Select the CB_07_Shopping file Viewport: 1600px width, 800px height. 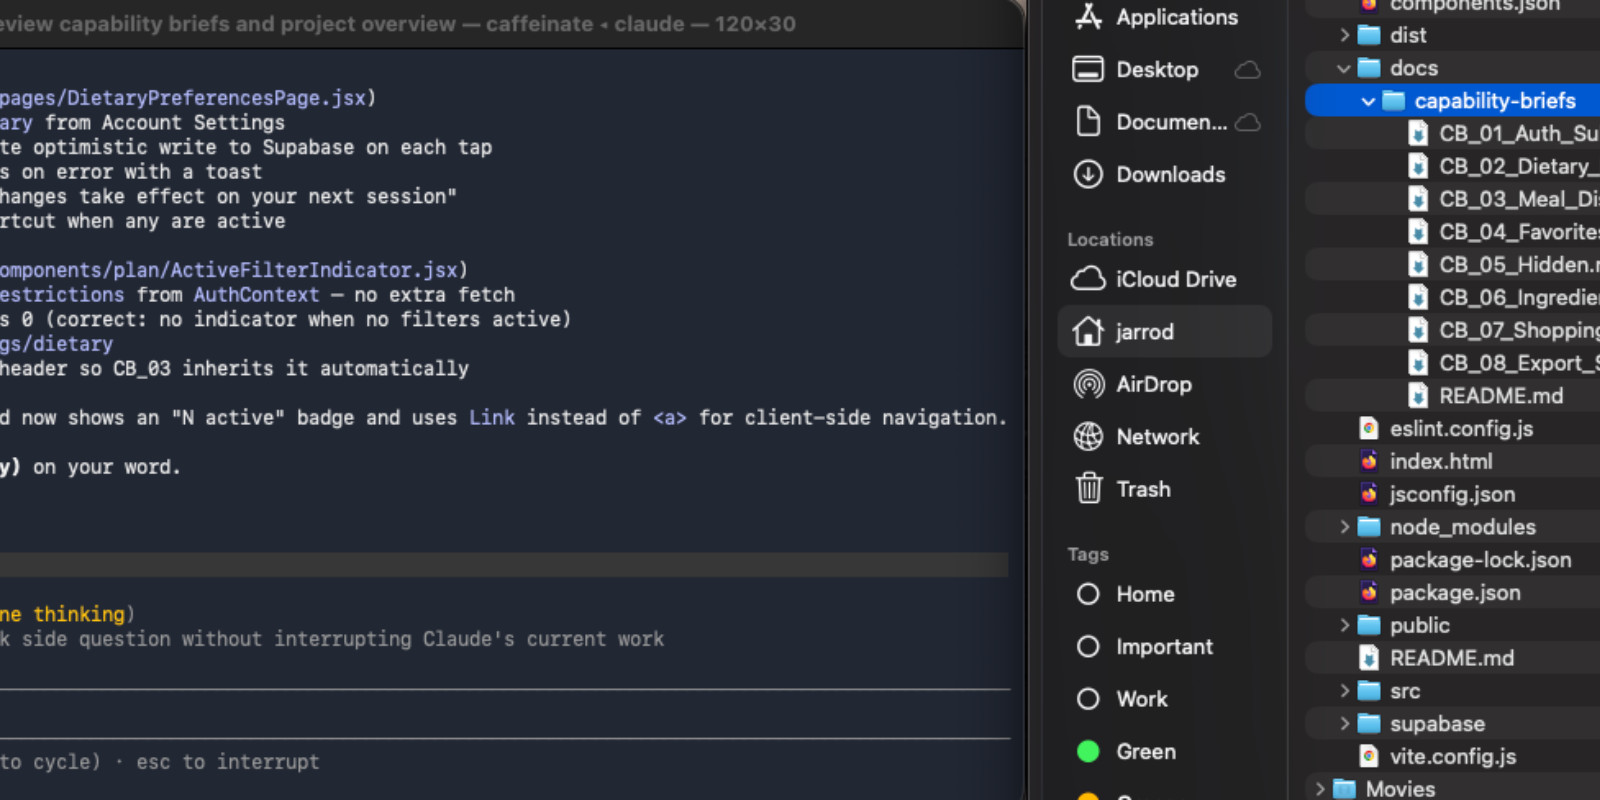click(1503, 330)
